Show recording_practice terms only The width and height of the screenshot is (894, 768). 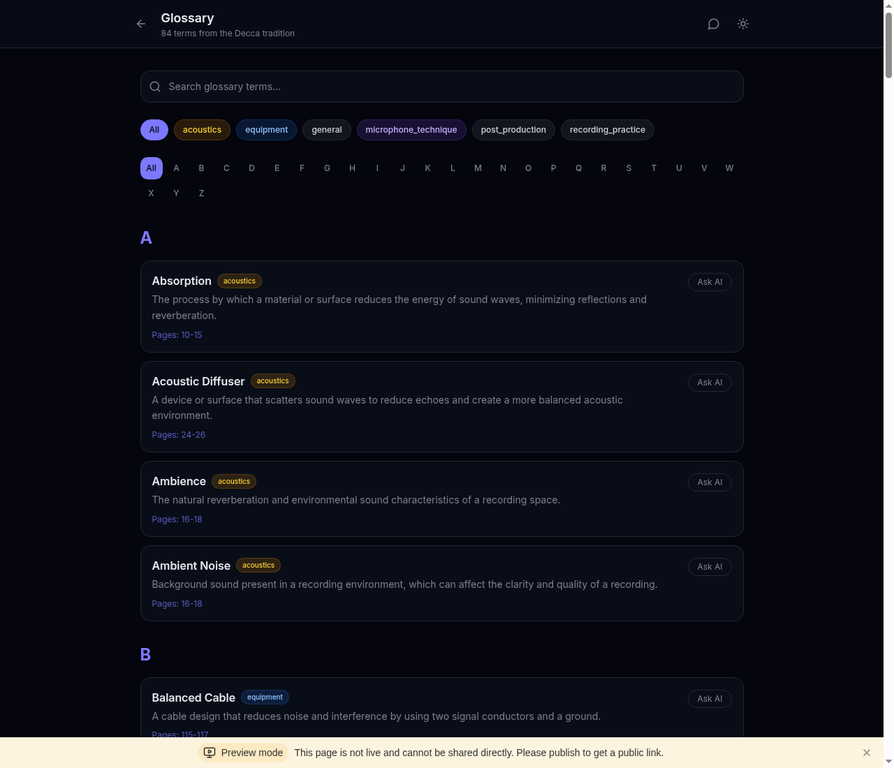[x=607, y=130]
